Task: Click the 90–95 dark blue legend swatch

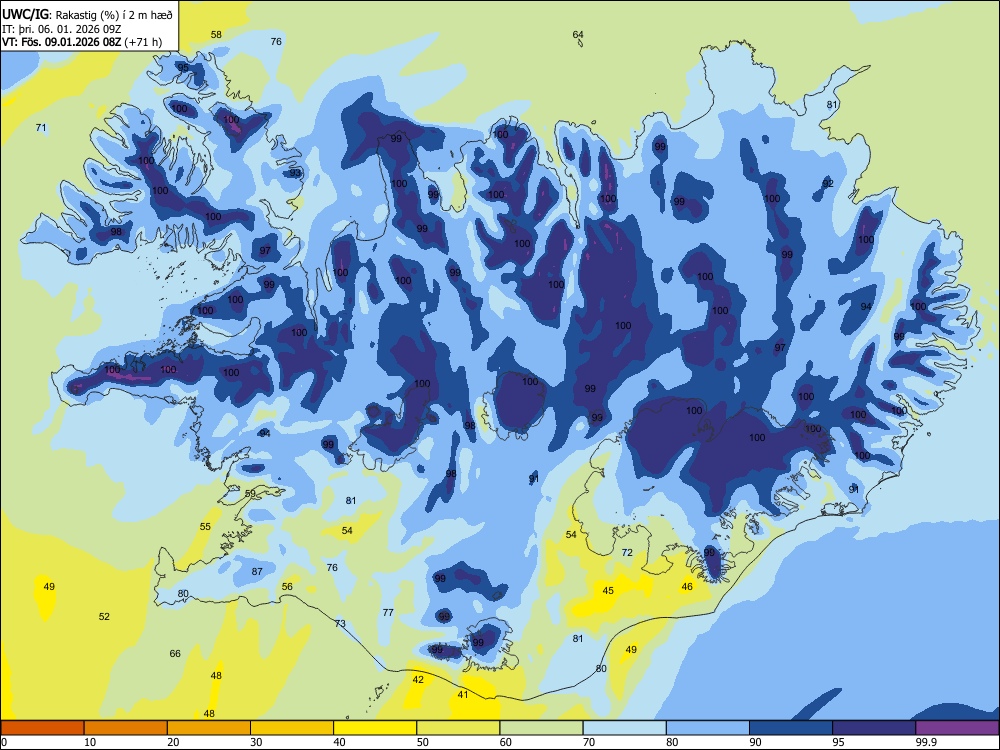Action: (791, 728)
